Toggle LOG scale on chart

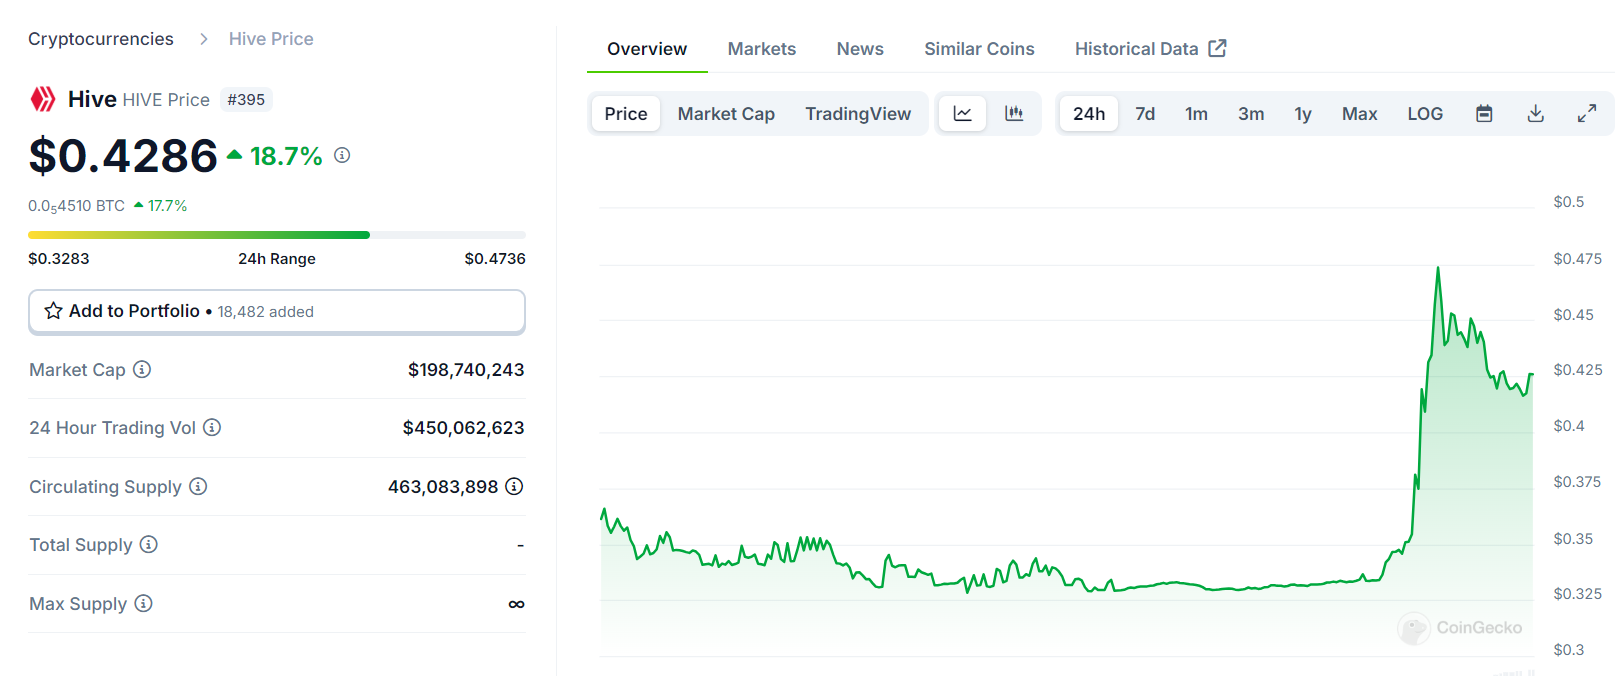point(1425,114)
